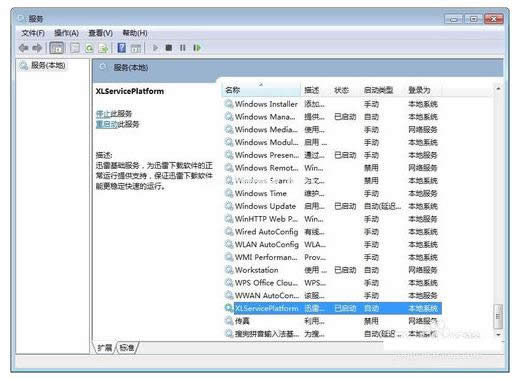
Task: Click the Export List toolbar icon
Action: (103, 48)
